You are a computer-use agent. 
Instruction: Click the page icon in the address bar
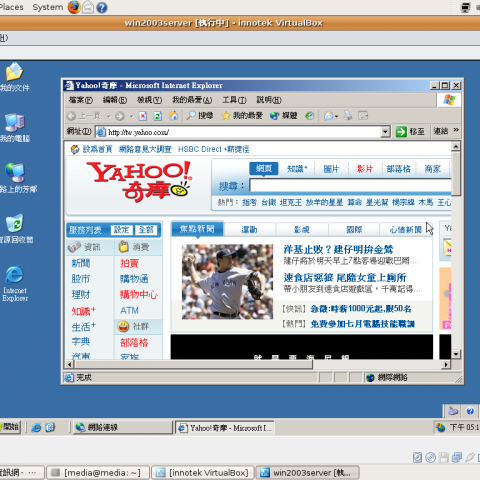[x=101, y=132]
